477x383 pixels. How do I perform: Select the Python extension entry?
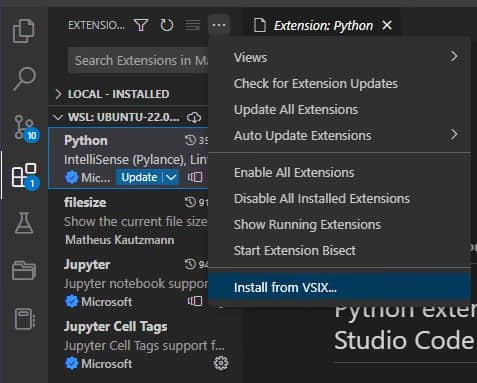[x=128, y=158]
